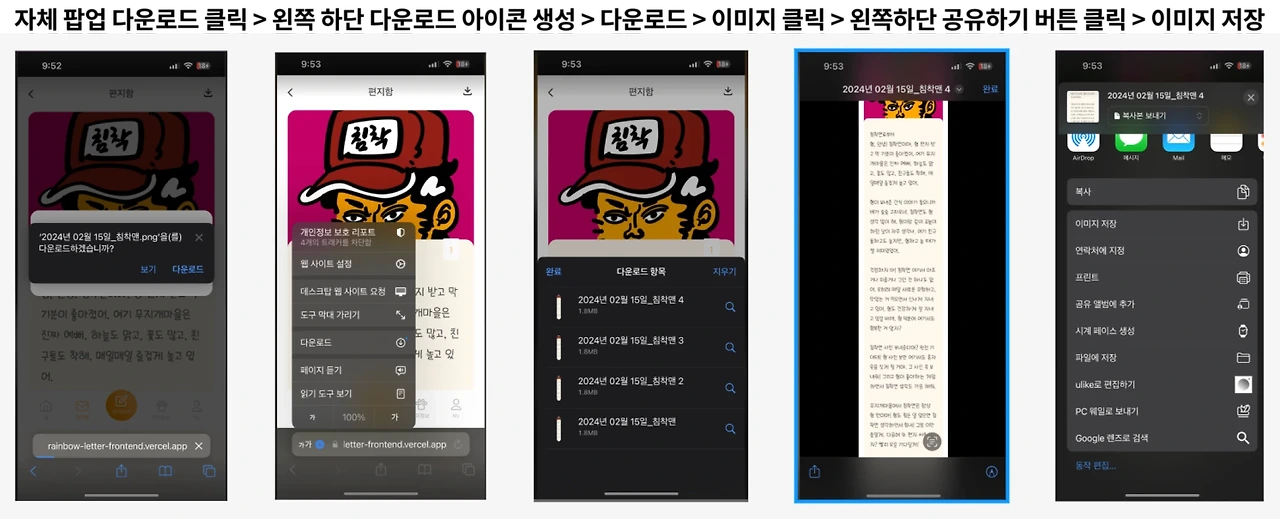
Task: Reload page via address bar refresh icon
Action: (x=459, y=444)
